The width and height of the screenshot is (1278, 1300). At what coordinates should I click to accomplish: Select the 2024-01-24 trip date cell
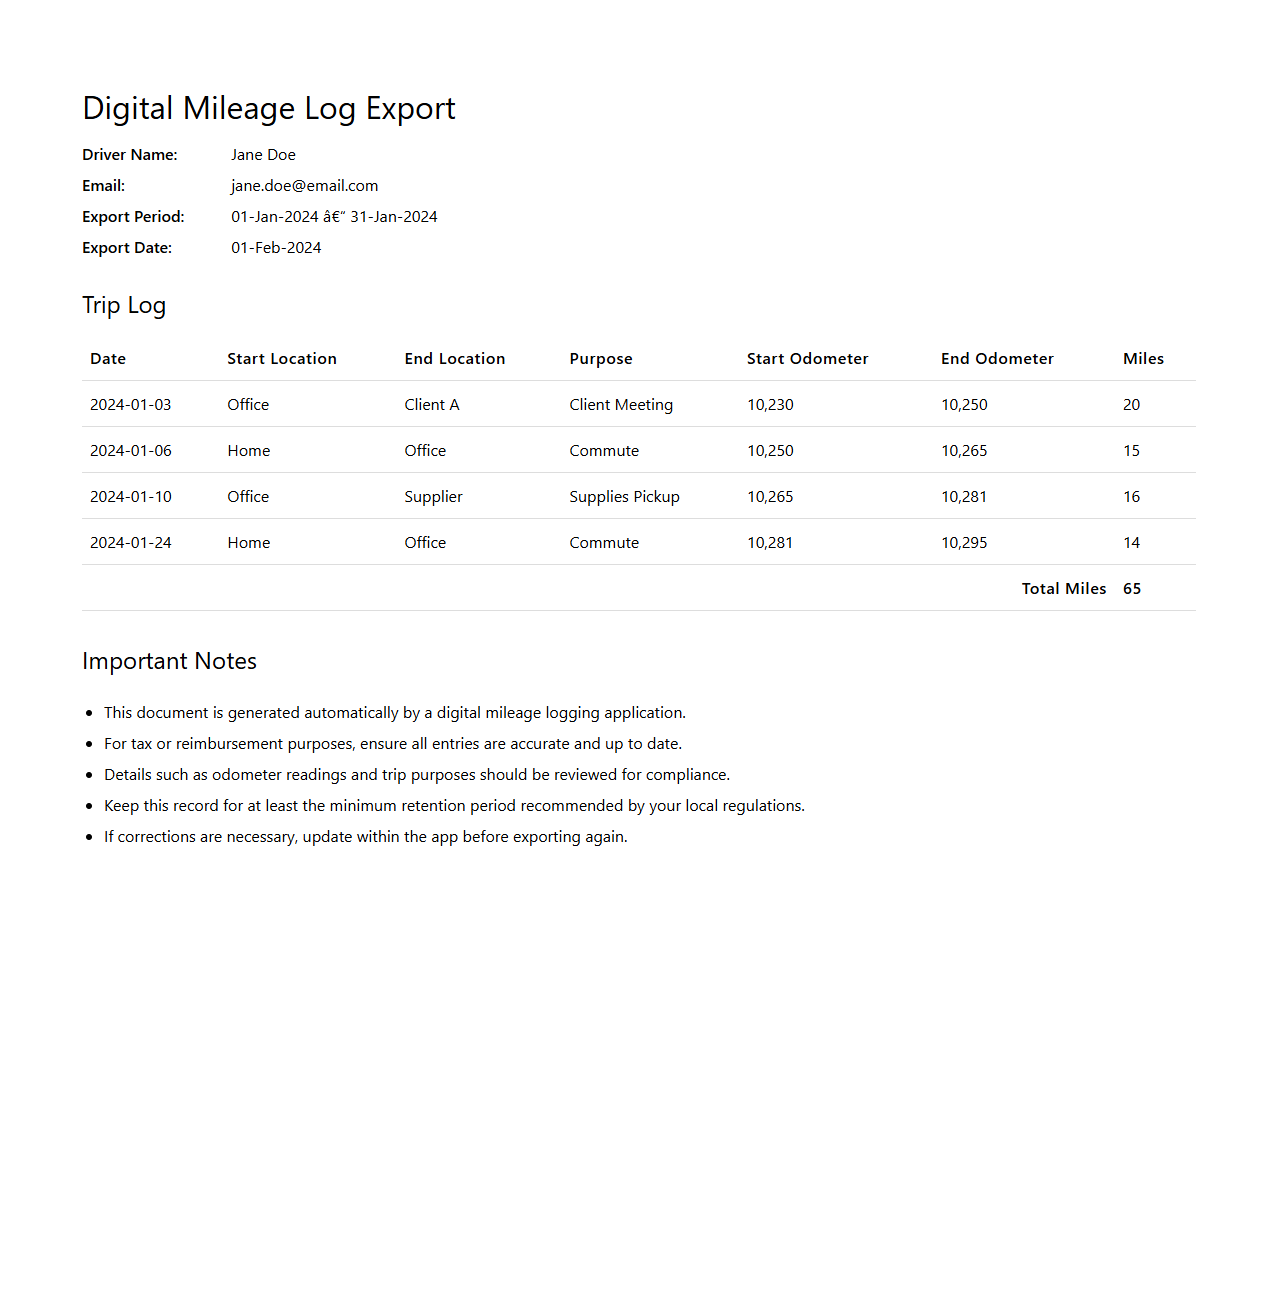(130, 543)
